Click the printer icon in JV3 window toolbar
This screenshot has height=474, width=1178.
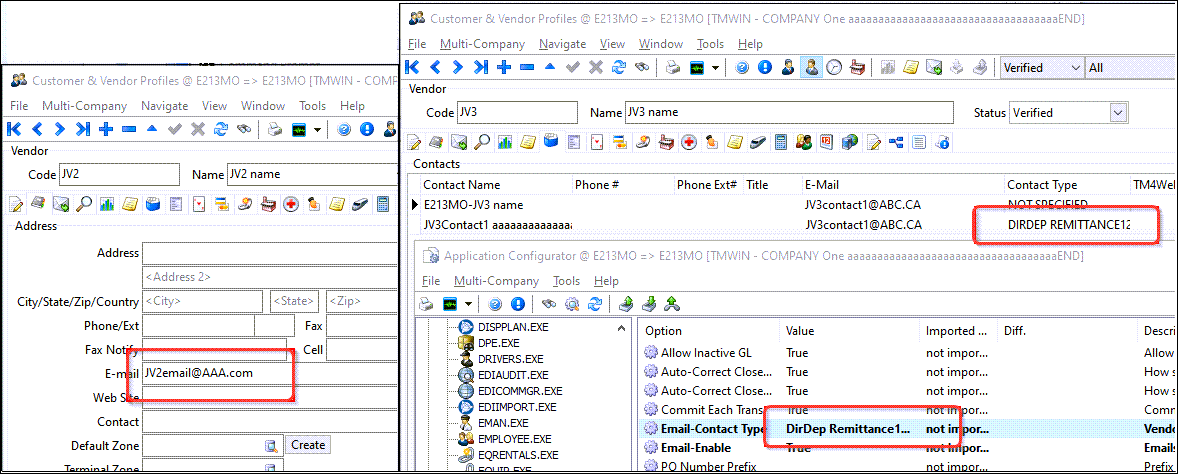[x=674, y=68]
